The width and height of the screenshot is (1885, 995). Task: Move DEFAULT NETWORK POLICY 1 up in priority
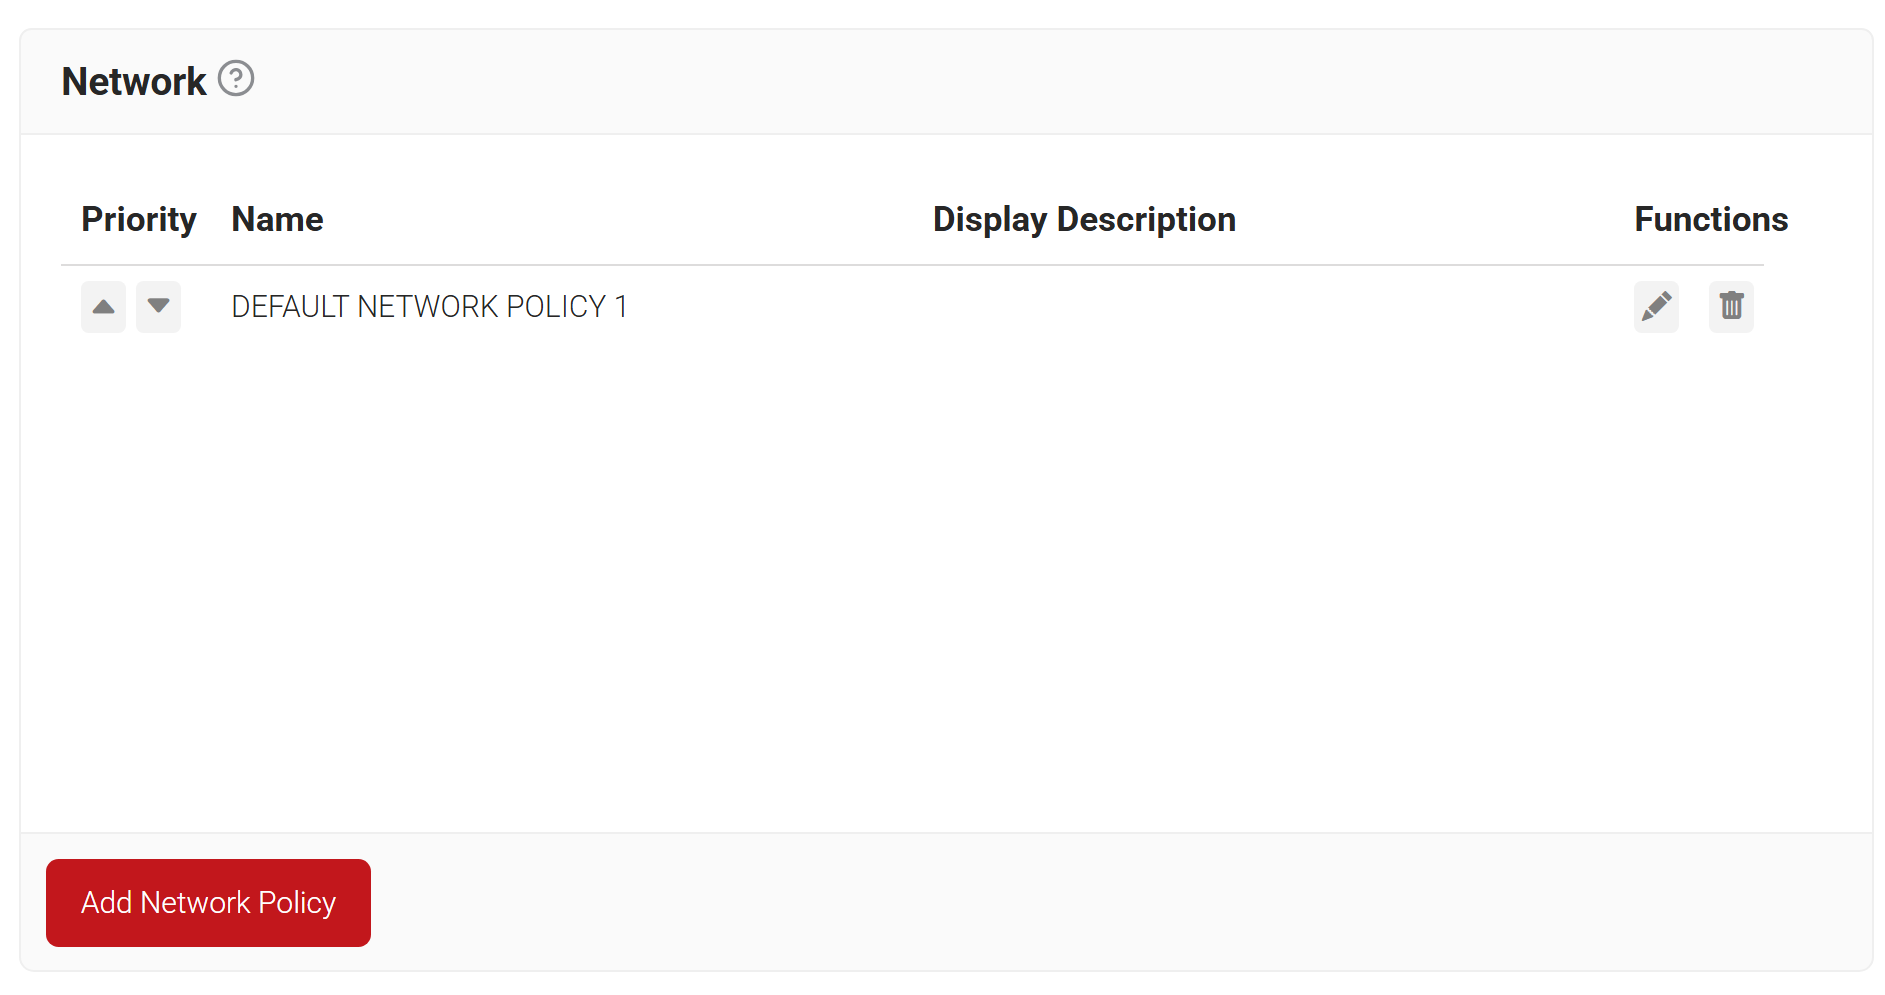coord(104,307)
